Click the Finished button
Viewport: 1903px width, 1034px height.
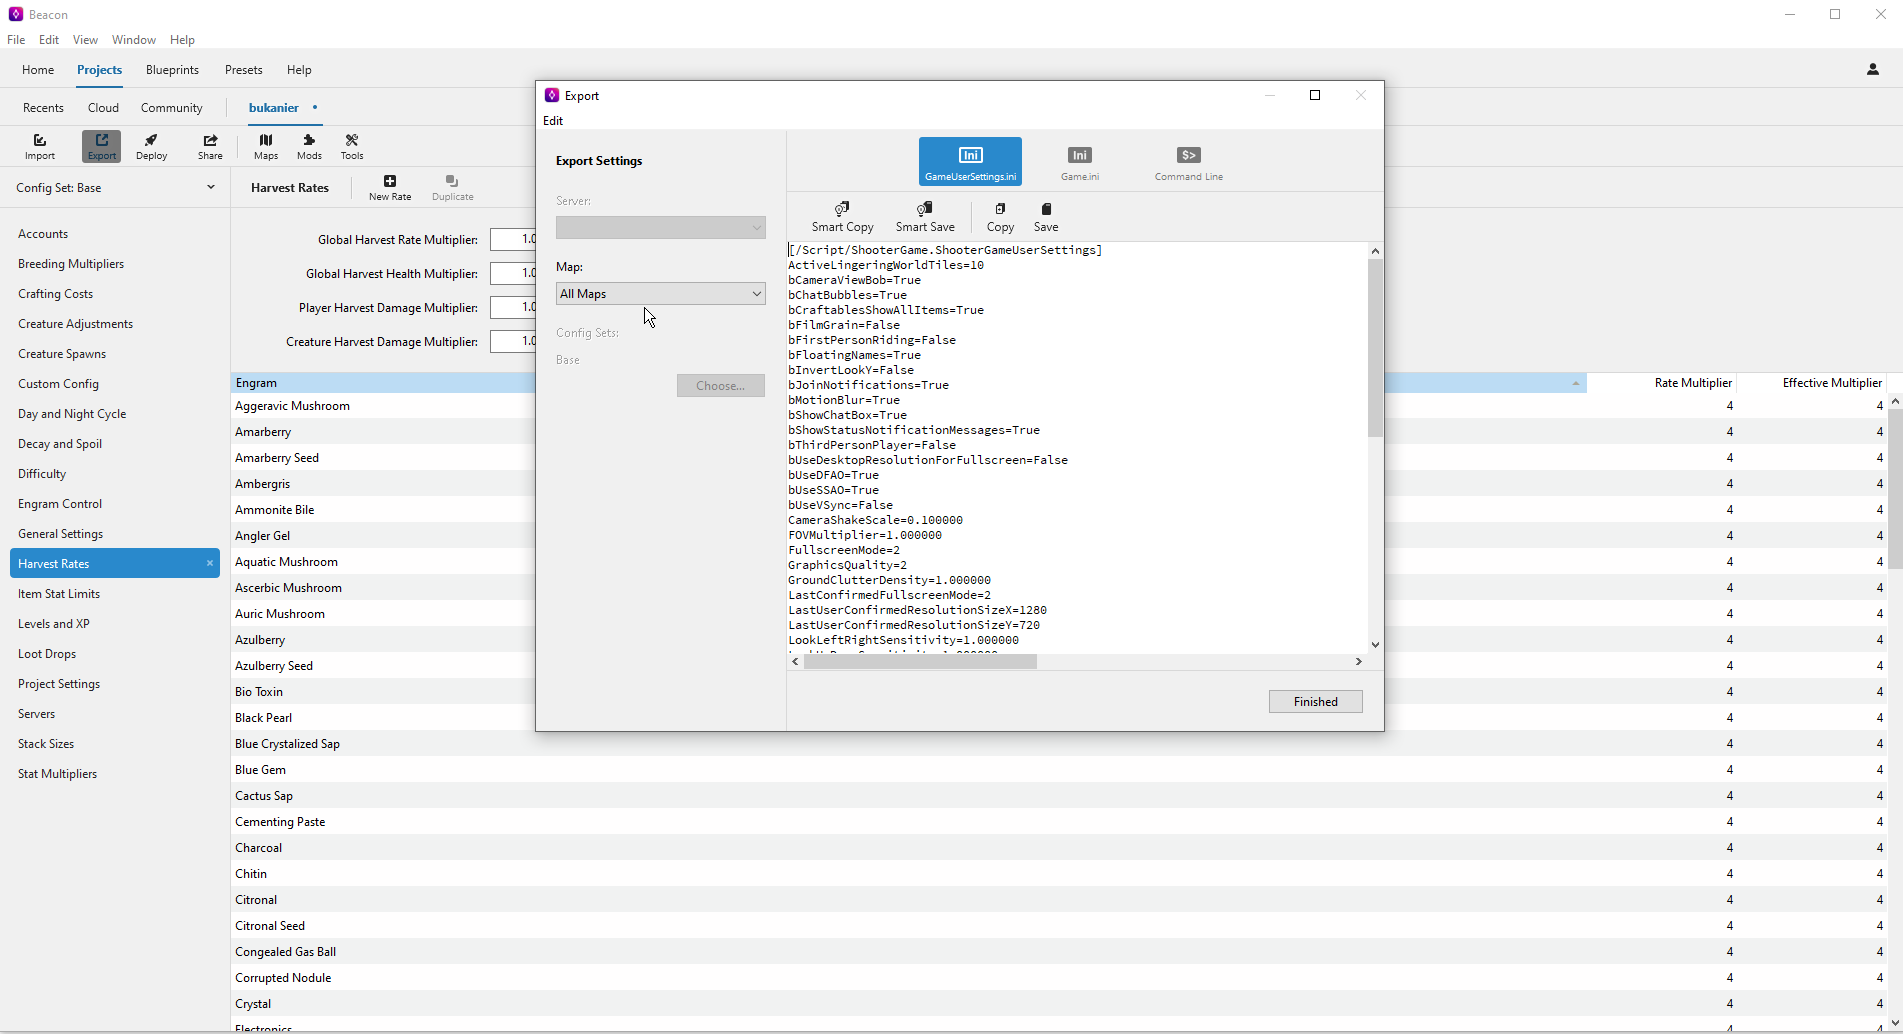pos(1315,702)
